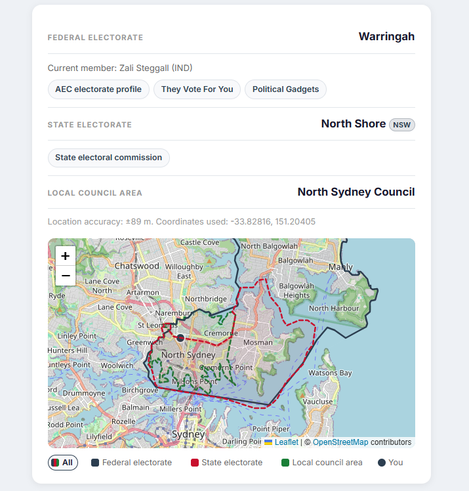
Task: Zoom in on the map with plus button
Action: pos(65,256)
